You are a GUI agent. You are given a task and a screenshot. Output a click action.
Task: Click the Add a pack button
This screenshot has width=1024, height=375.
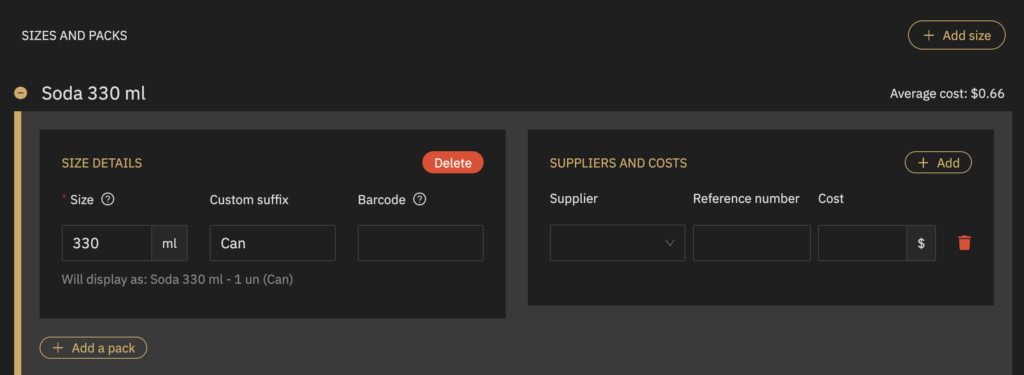pos(93,348)
